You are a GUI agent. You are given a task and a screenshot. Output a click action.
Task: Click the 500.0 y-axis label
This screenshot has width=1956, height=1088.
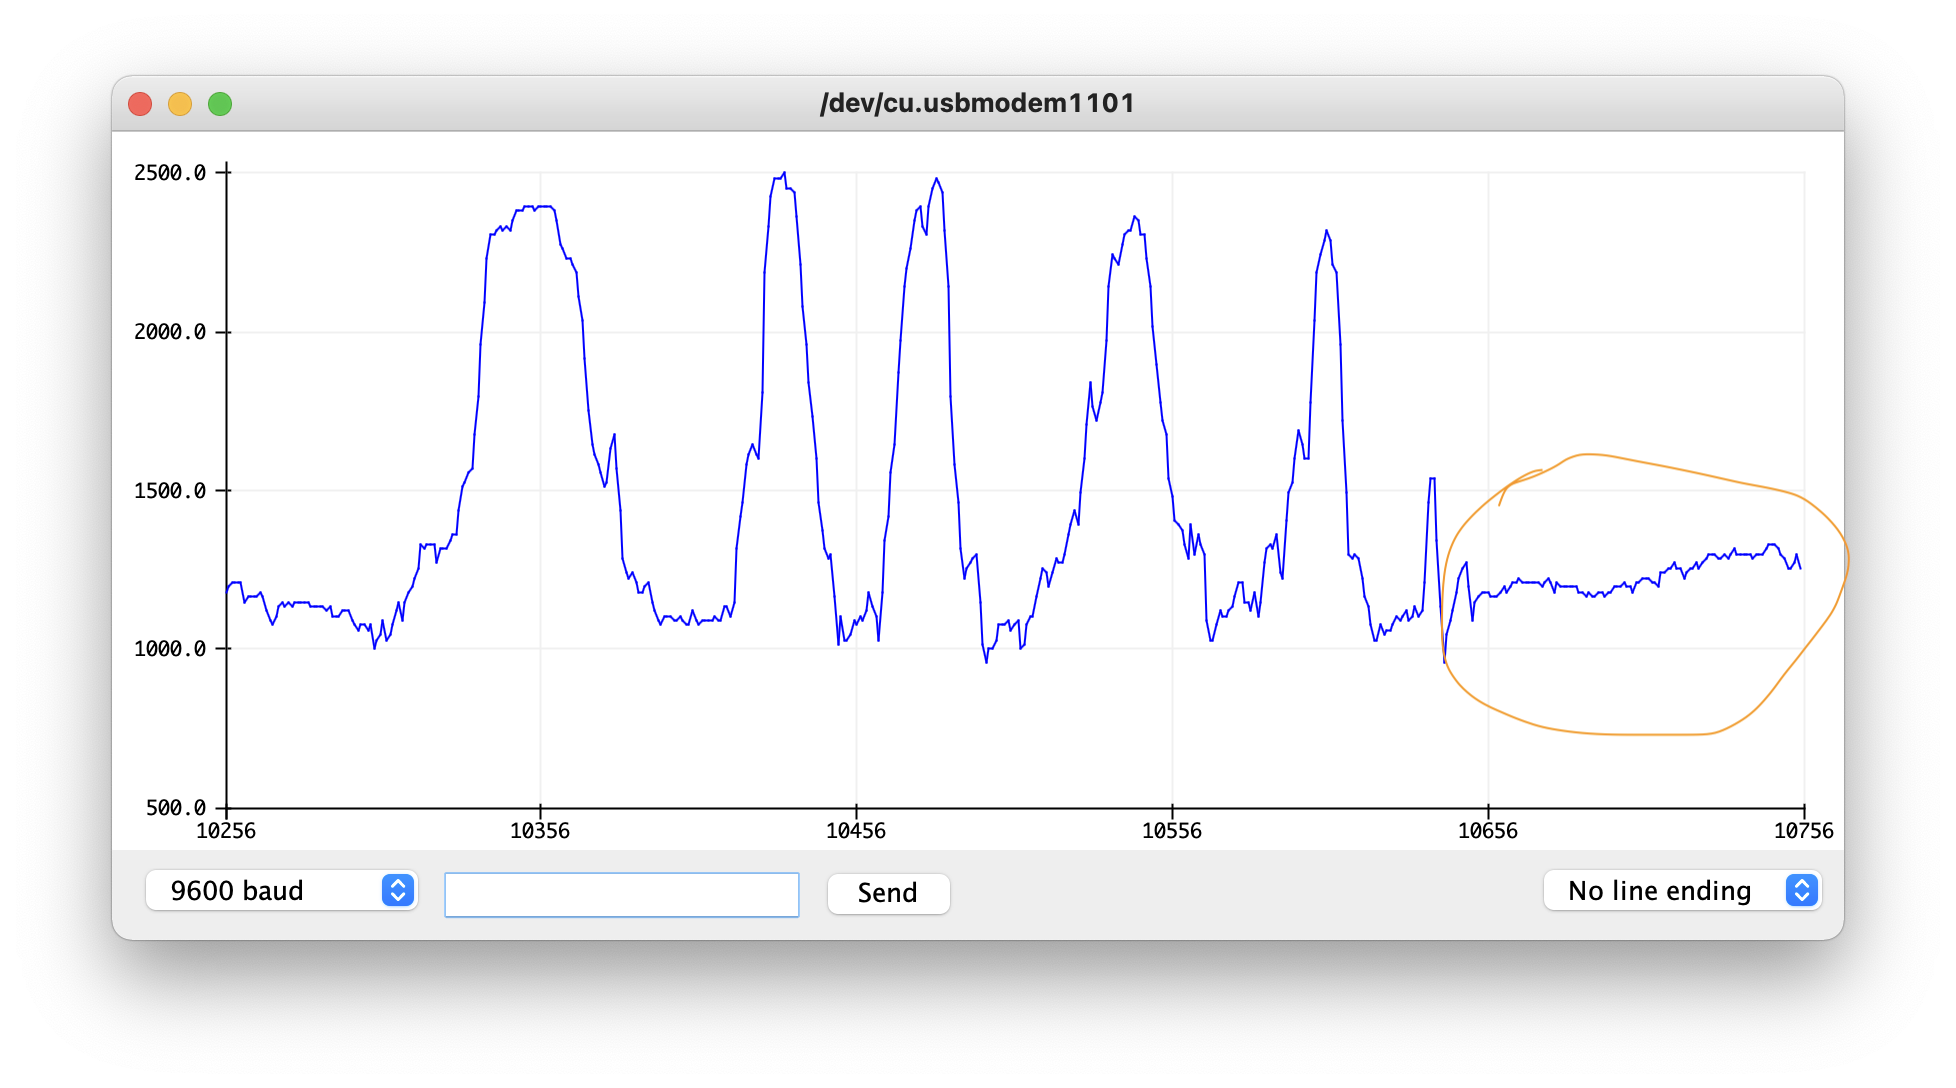175,807
